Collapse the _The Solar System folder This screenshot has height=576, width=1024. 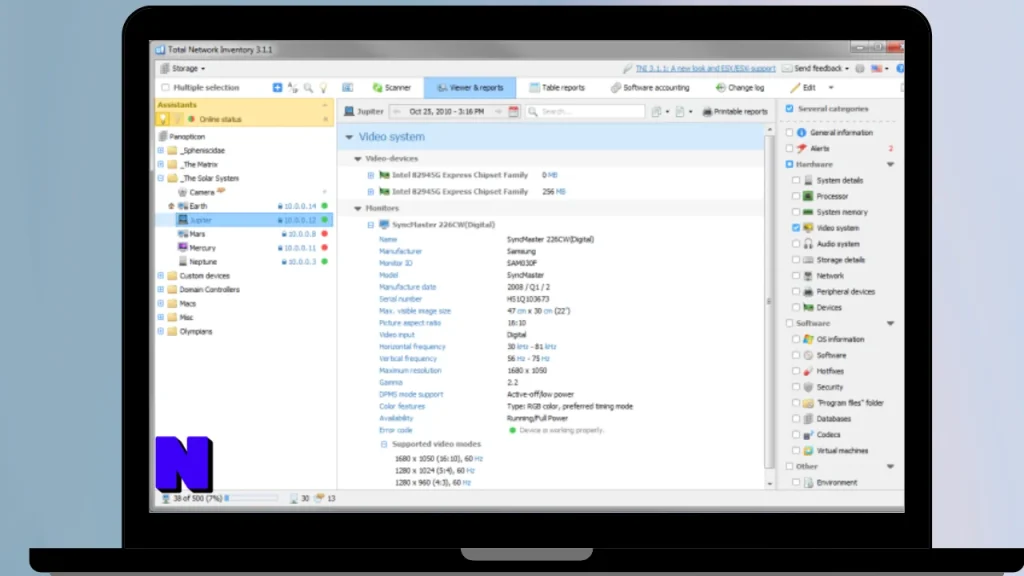161,178
